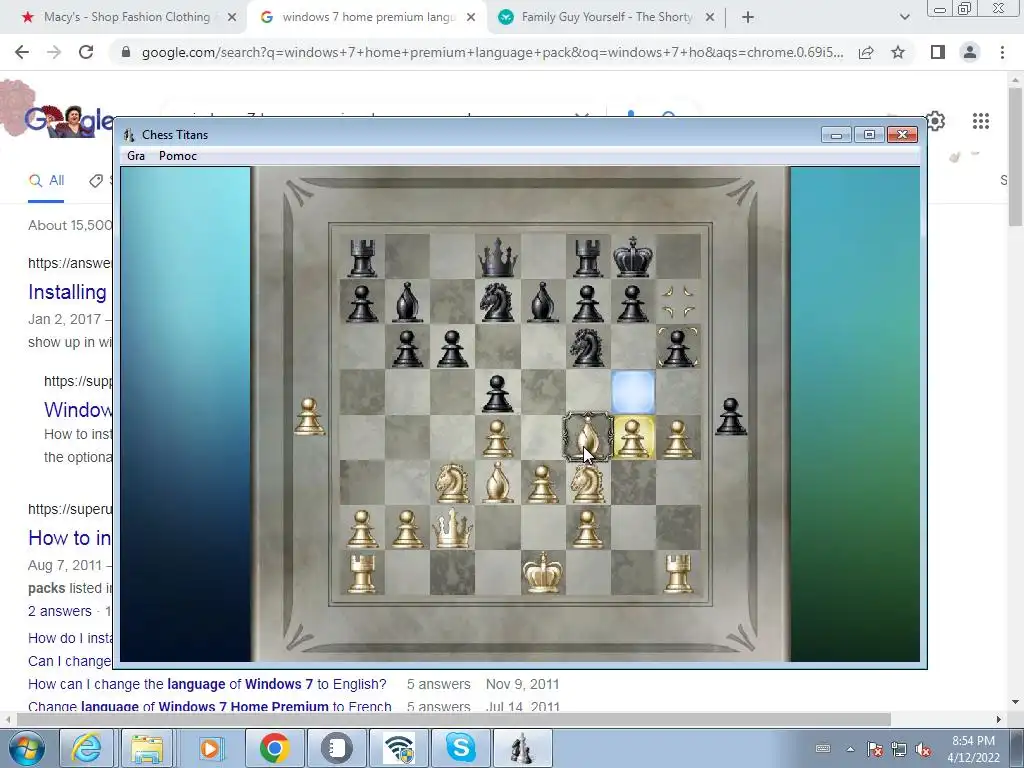Reload the Google search page
Viewport: 1024px width, 768px height.
[86, 52]
